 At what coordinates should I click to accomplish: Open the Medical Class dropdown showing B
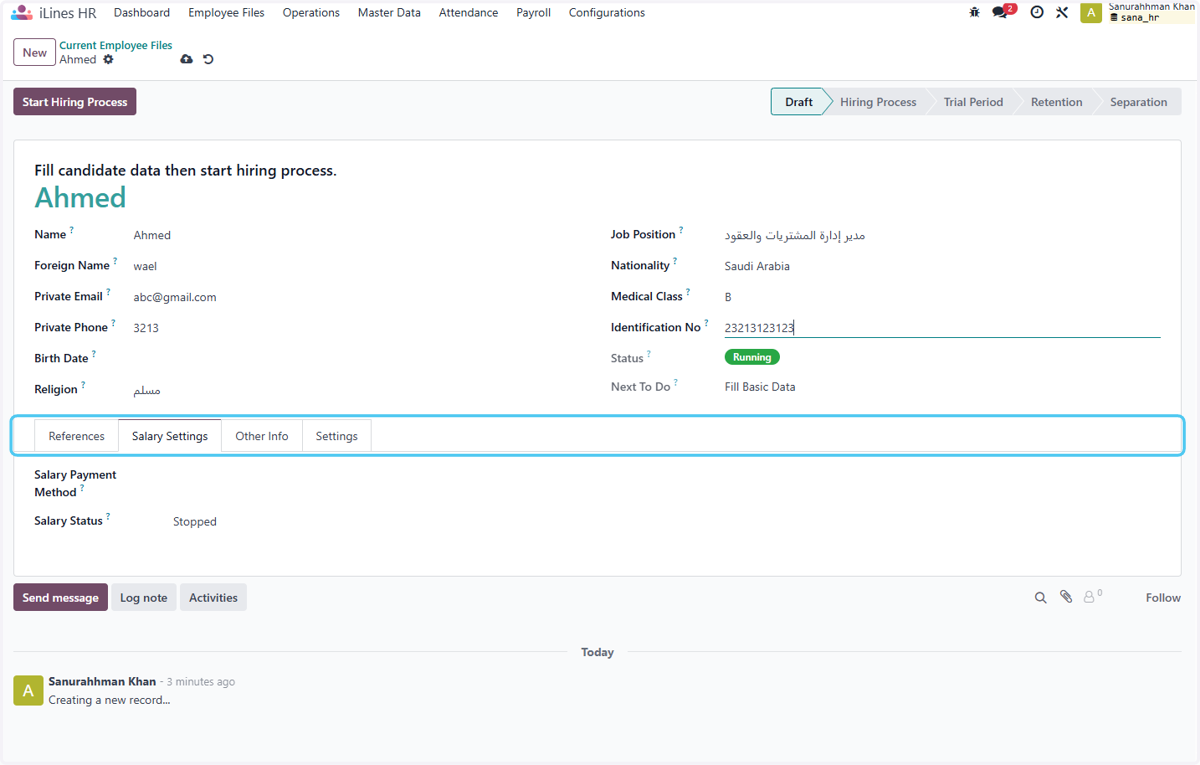tap(942, 297)
